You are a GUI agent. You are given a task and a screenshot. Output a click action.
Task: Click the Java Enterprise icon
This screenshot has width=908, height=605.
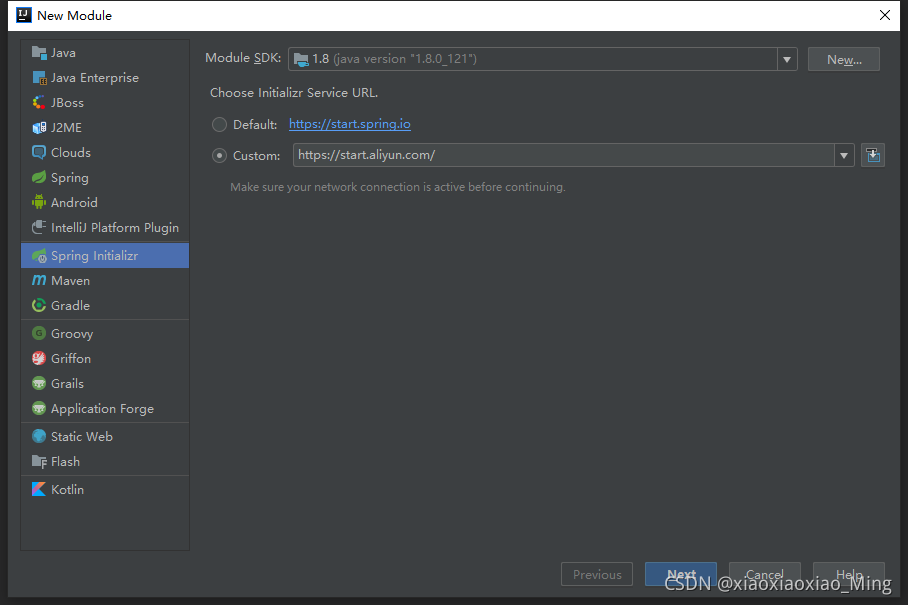click(x=39, y=78)
